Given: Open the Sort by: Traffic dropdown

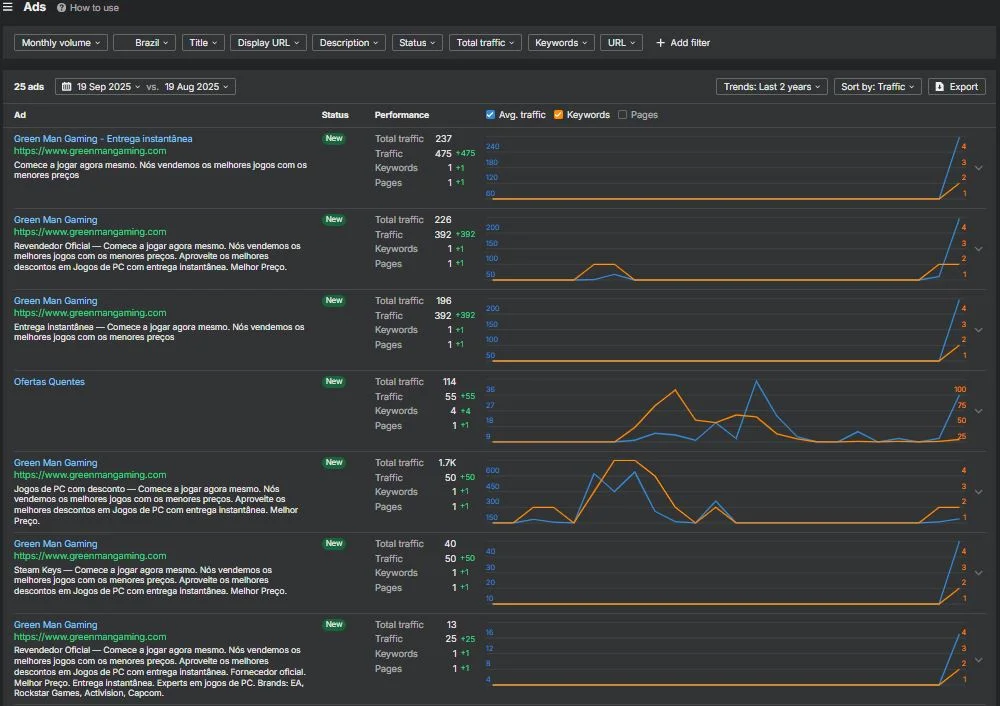Looking at the screenshot, I should tap(878, 87).
